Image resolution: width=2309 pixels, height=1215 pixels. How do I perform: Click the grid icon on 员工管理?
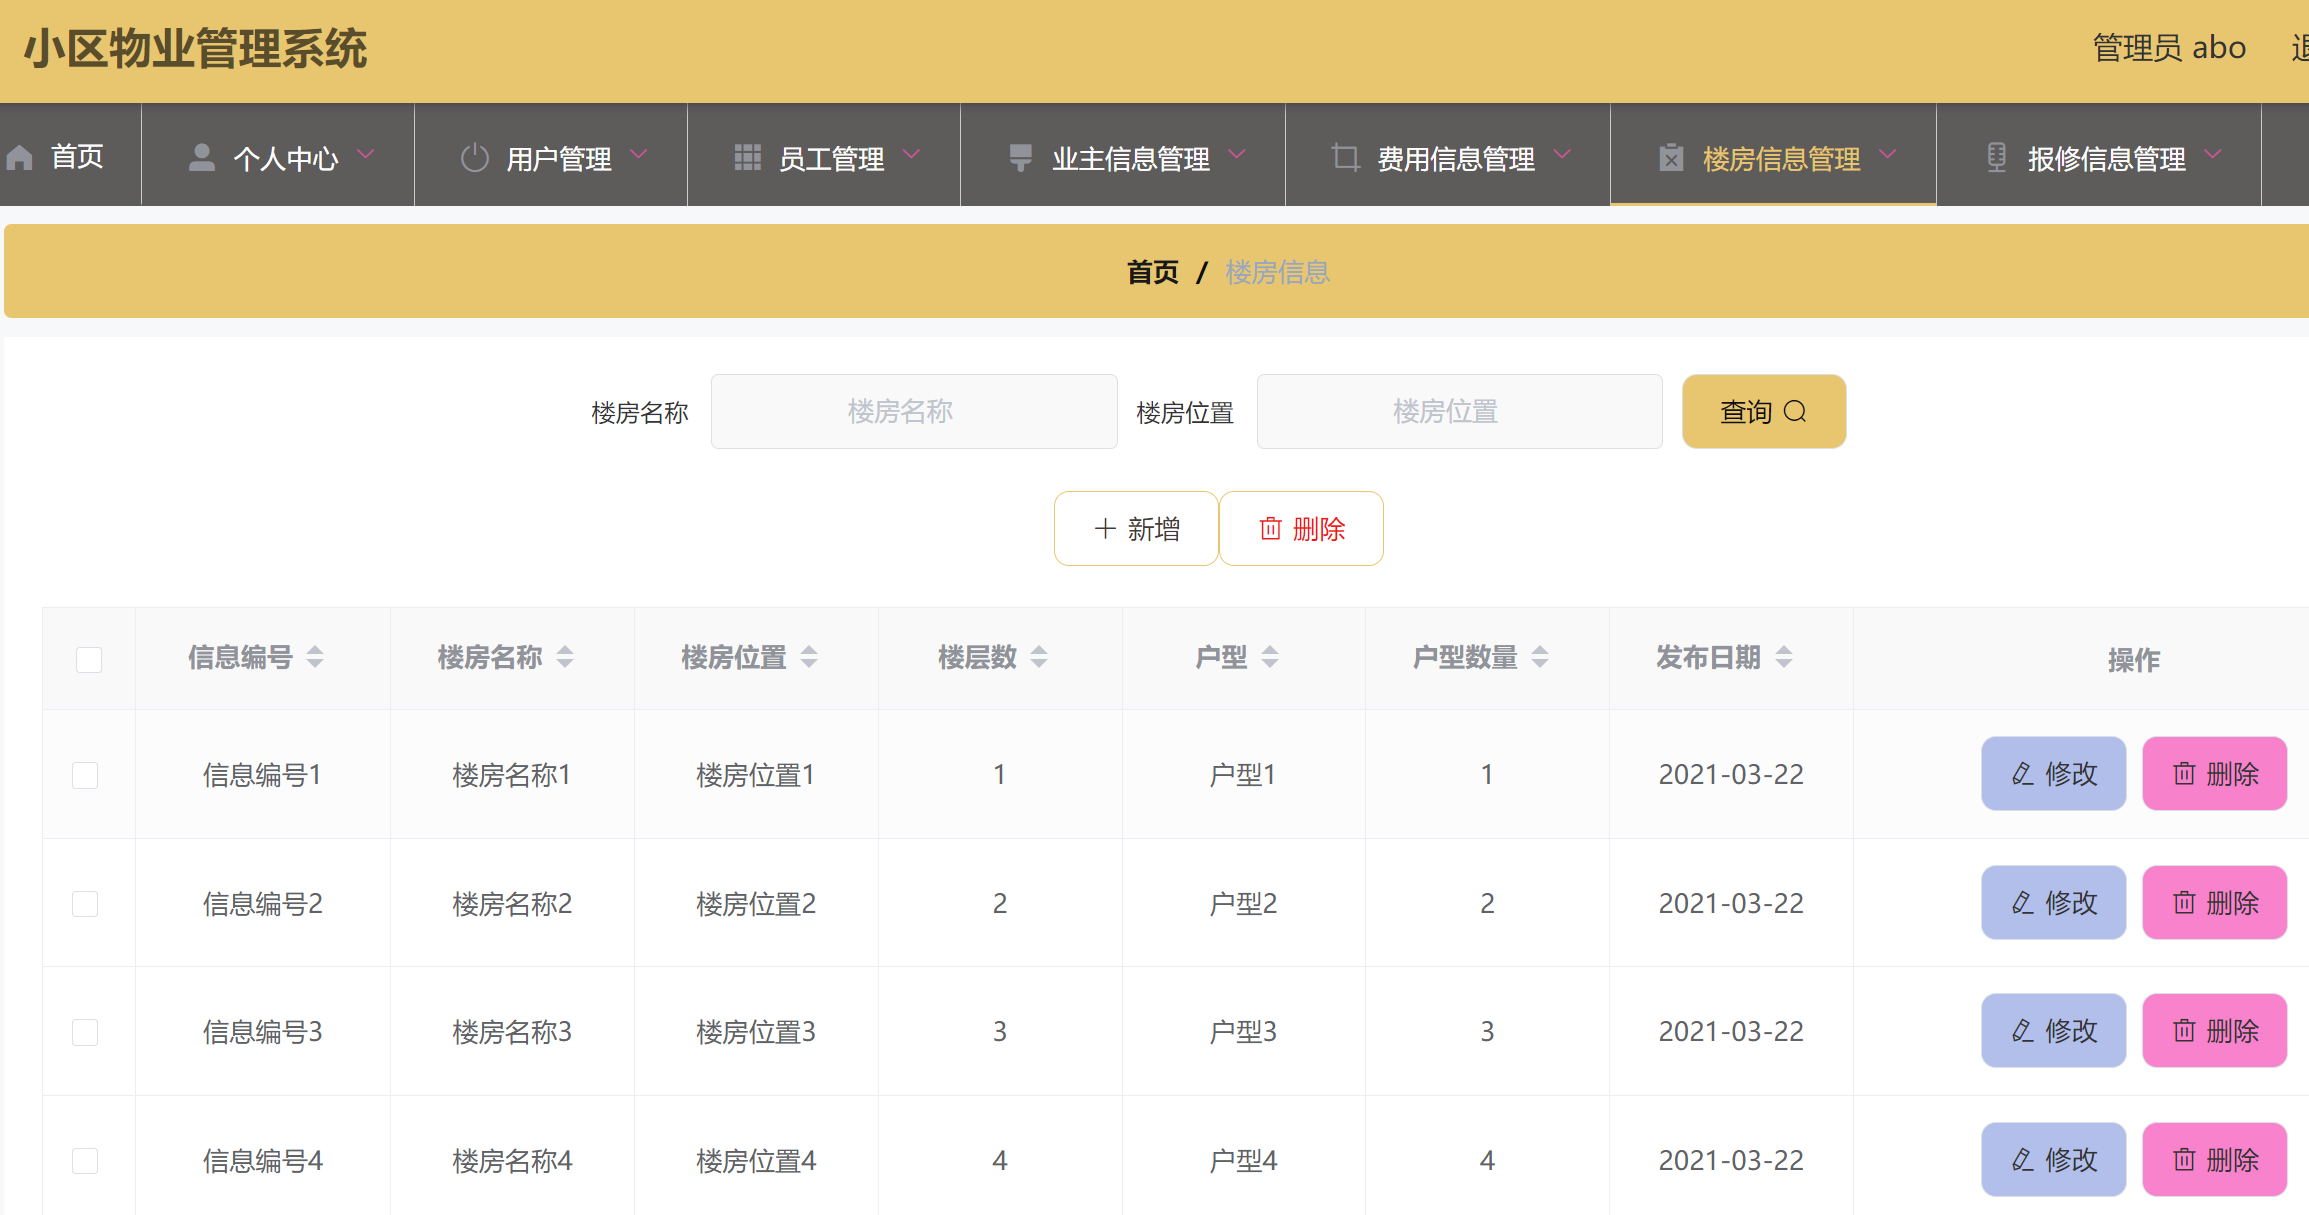click(x=748, y=155)
